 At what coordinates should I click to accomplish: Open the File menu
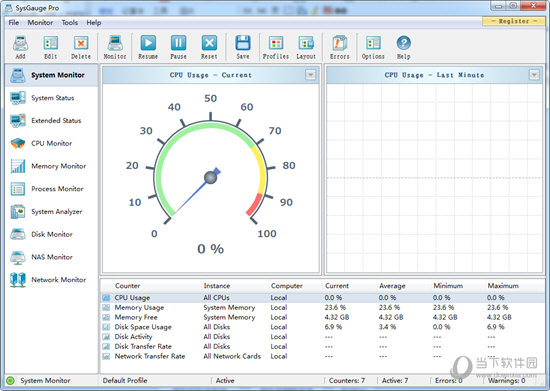(14, 22)
